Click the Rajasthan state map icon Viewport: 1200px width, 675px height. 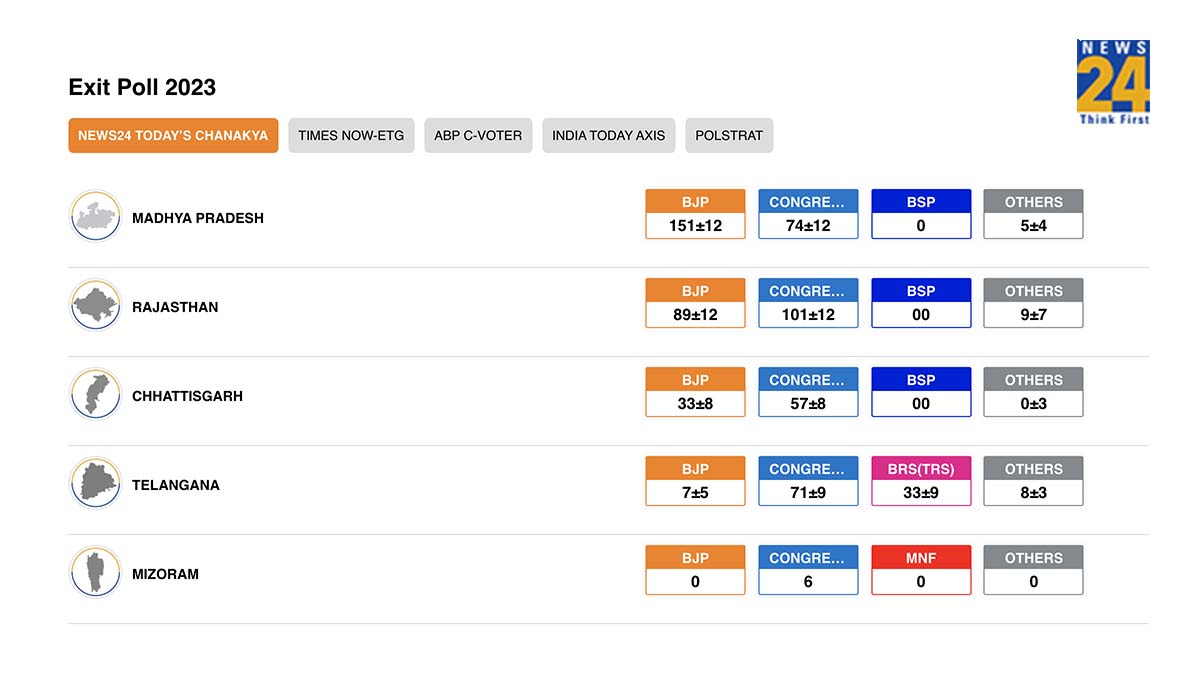point(95,305)
